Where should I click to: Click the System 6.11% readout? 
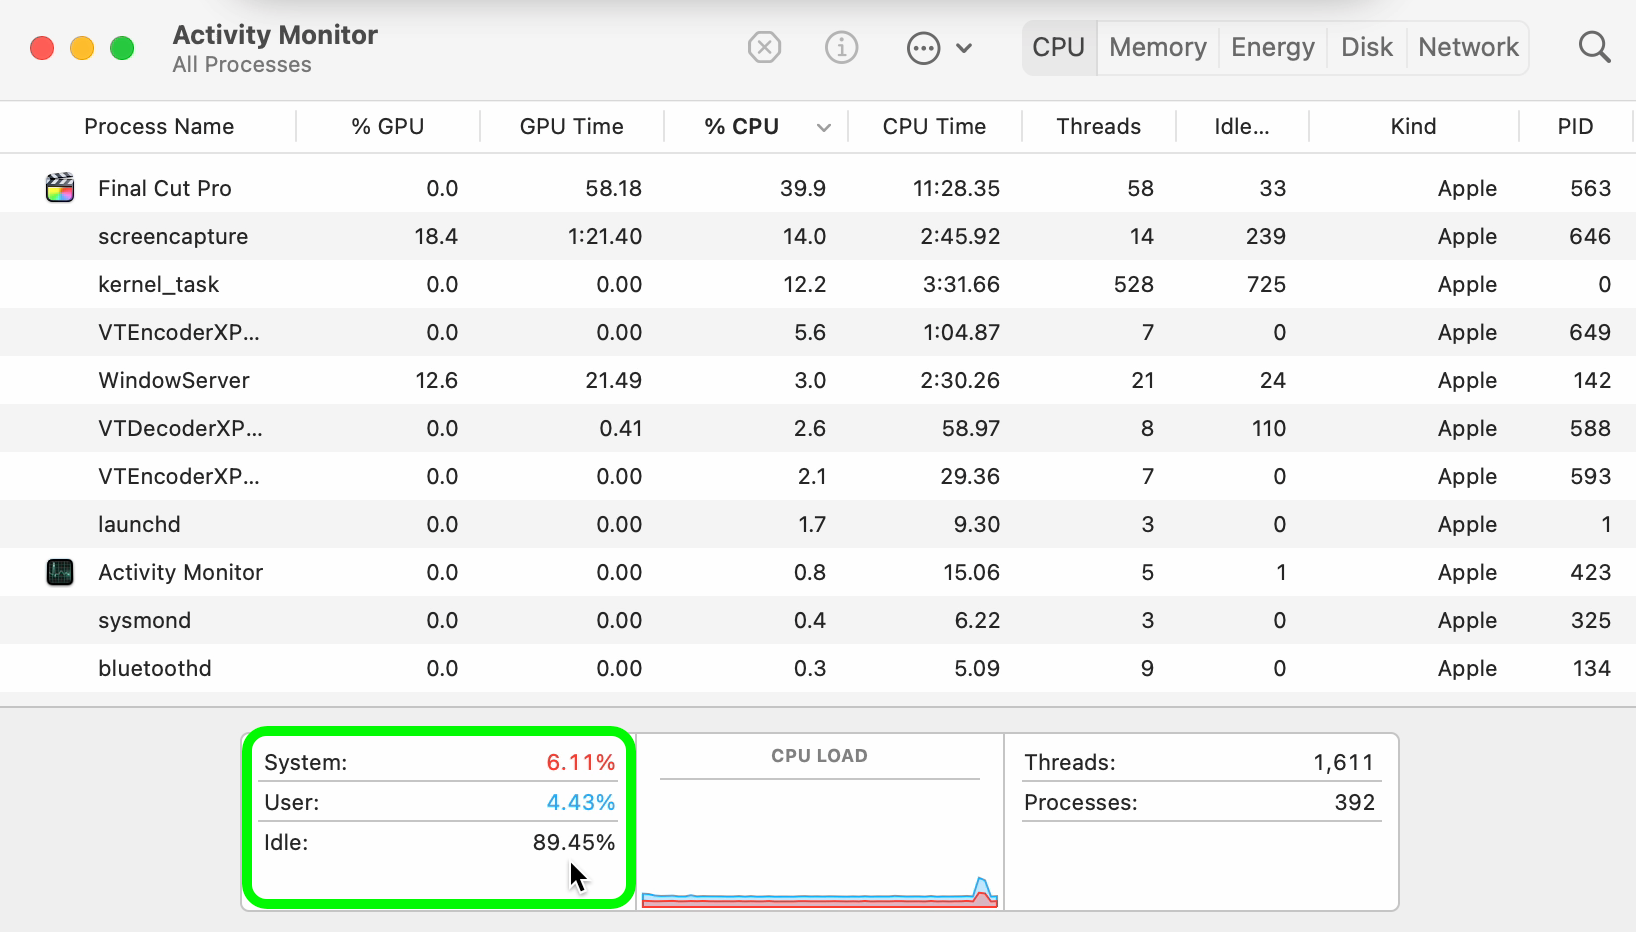pos(440,762)
